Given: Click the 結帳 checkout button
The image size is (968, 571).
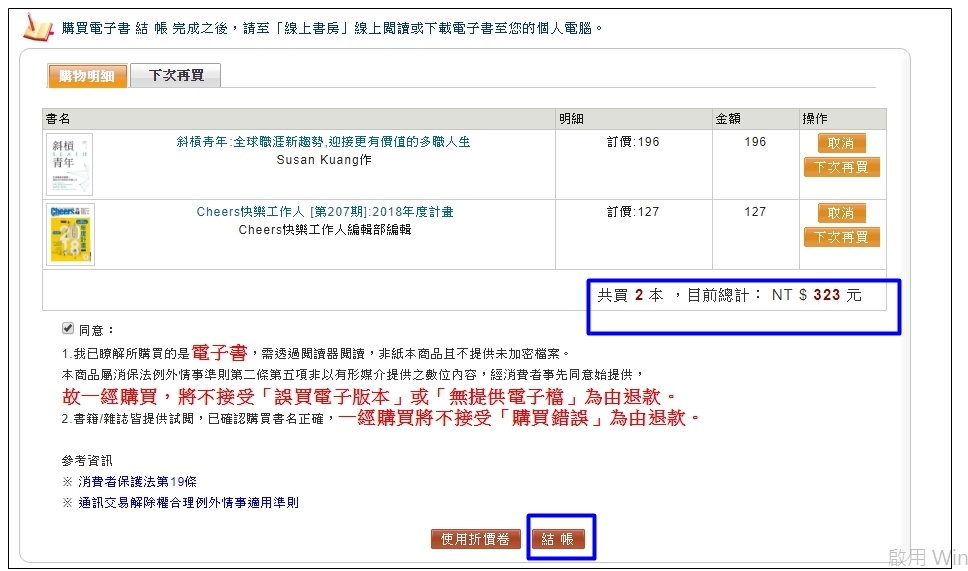Looking at the screenshot, I should tap(557, 539).
